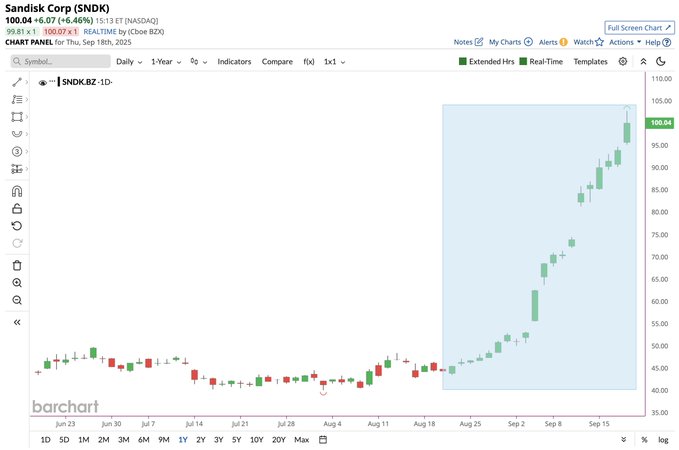Click the REALTIME quote link

pos(100,32)
